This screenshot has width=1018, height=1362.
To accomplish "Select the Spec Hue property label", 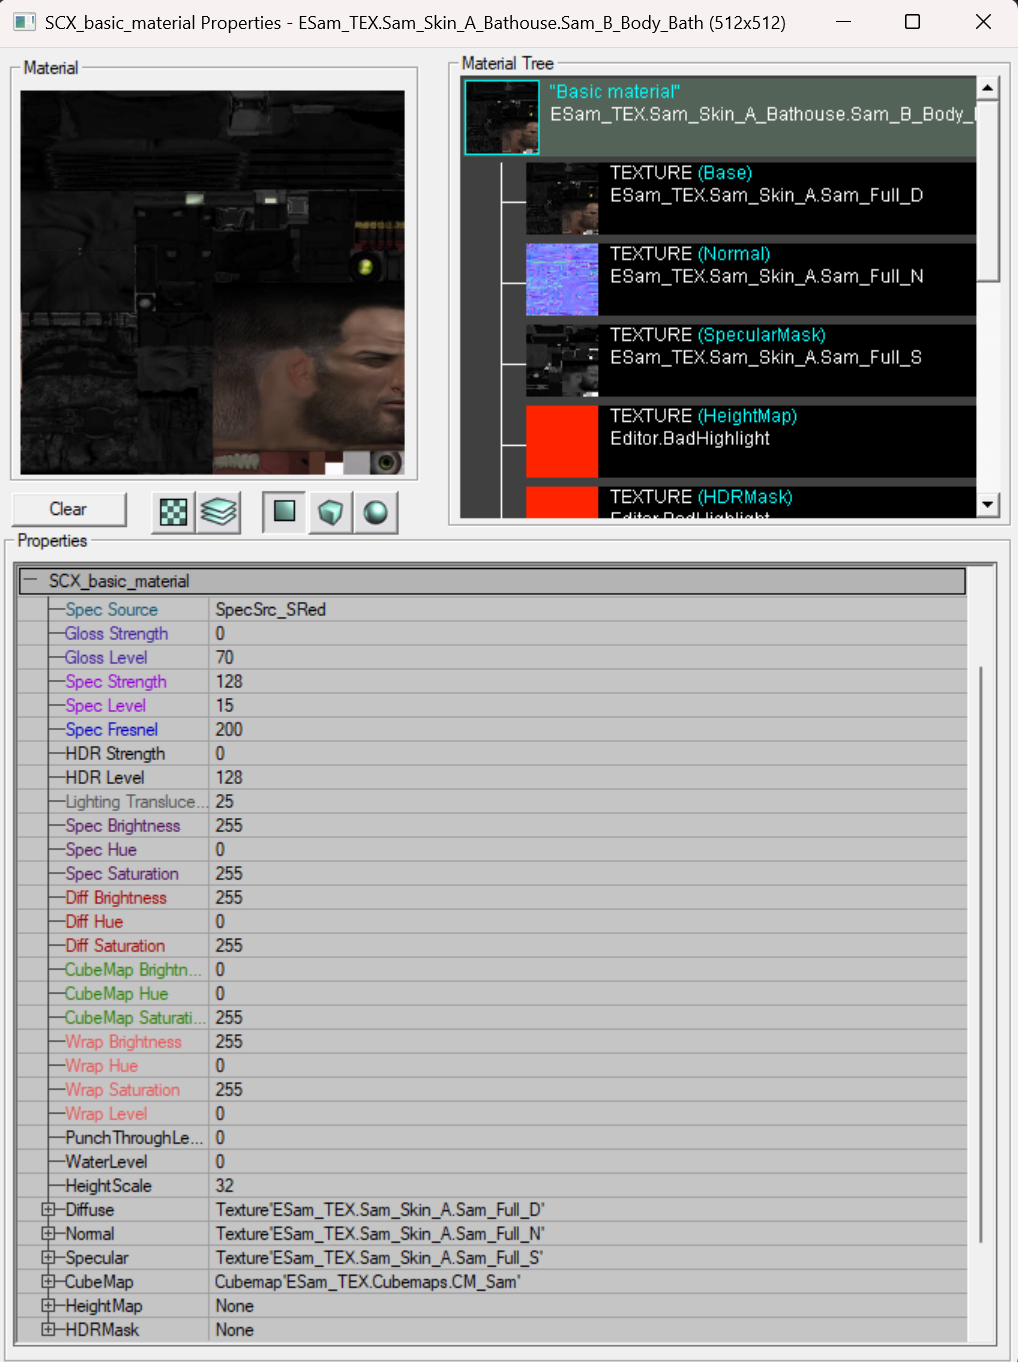I will (101, 849).
